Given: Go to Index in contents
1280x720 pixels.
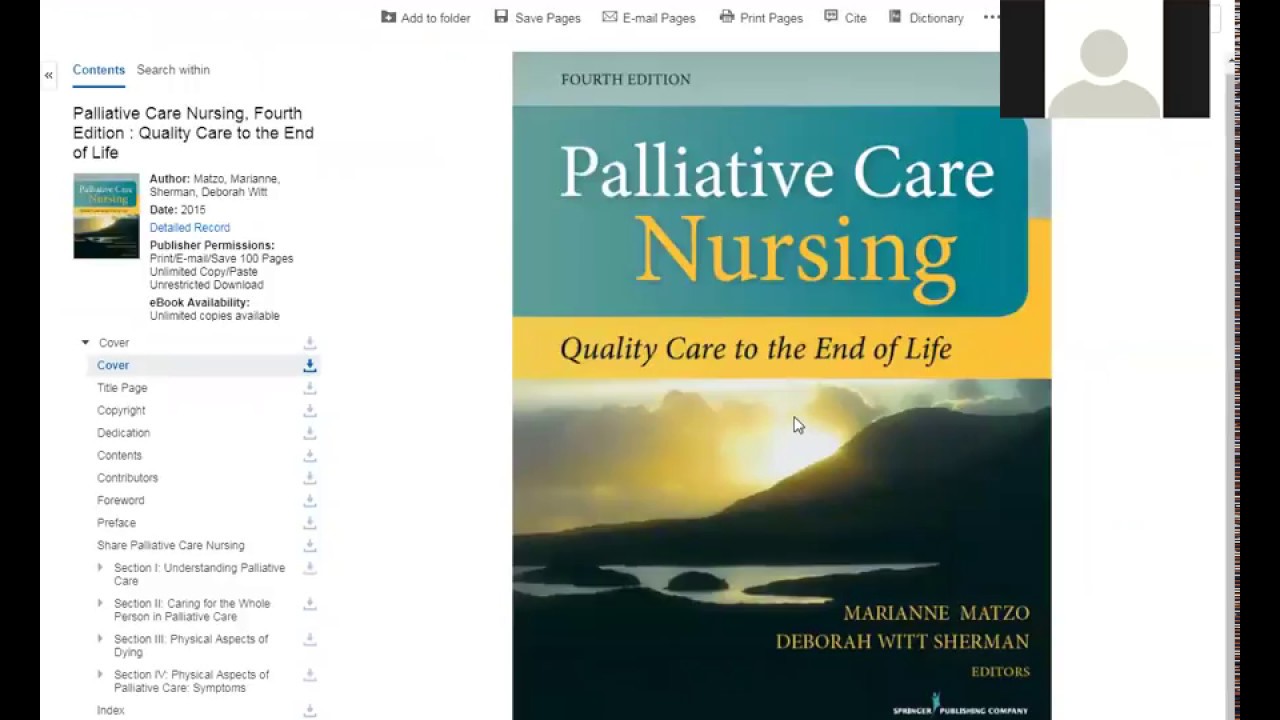Looking at the screenshot, I should coord(111,711).
